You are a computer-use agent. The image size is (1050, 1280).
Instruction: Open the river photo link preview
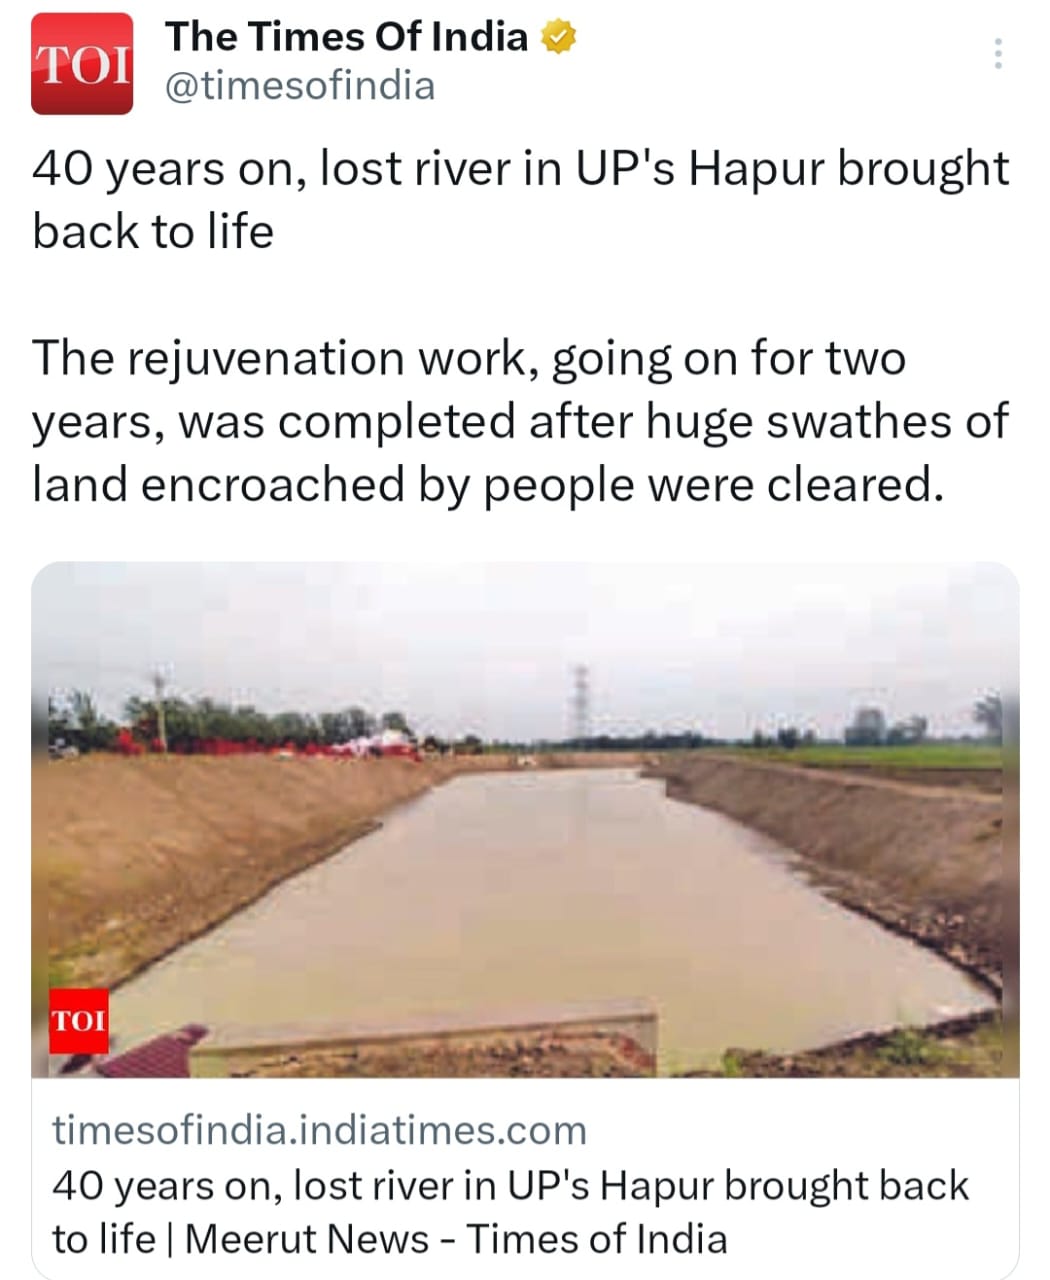525,819
